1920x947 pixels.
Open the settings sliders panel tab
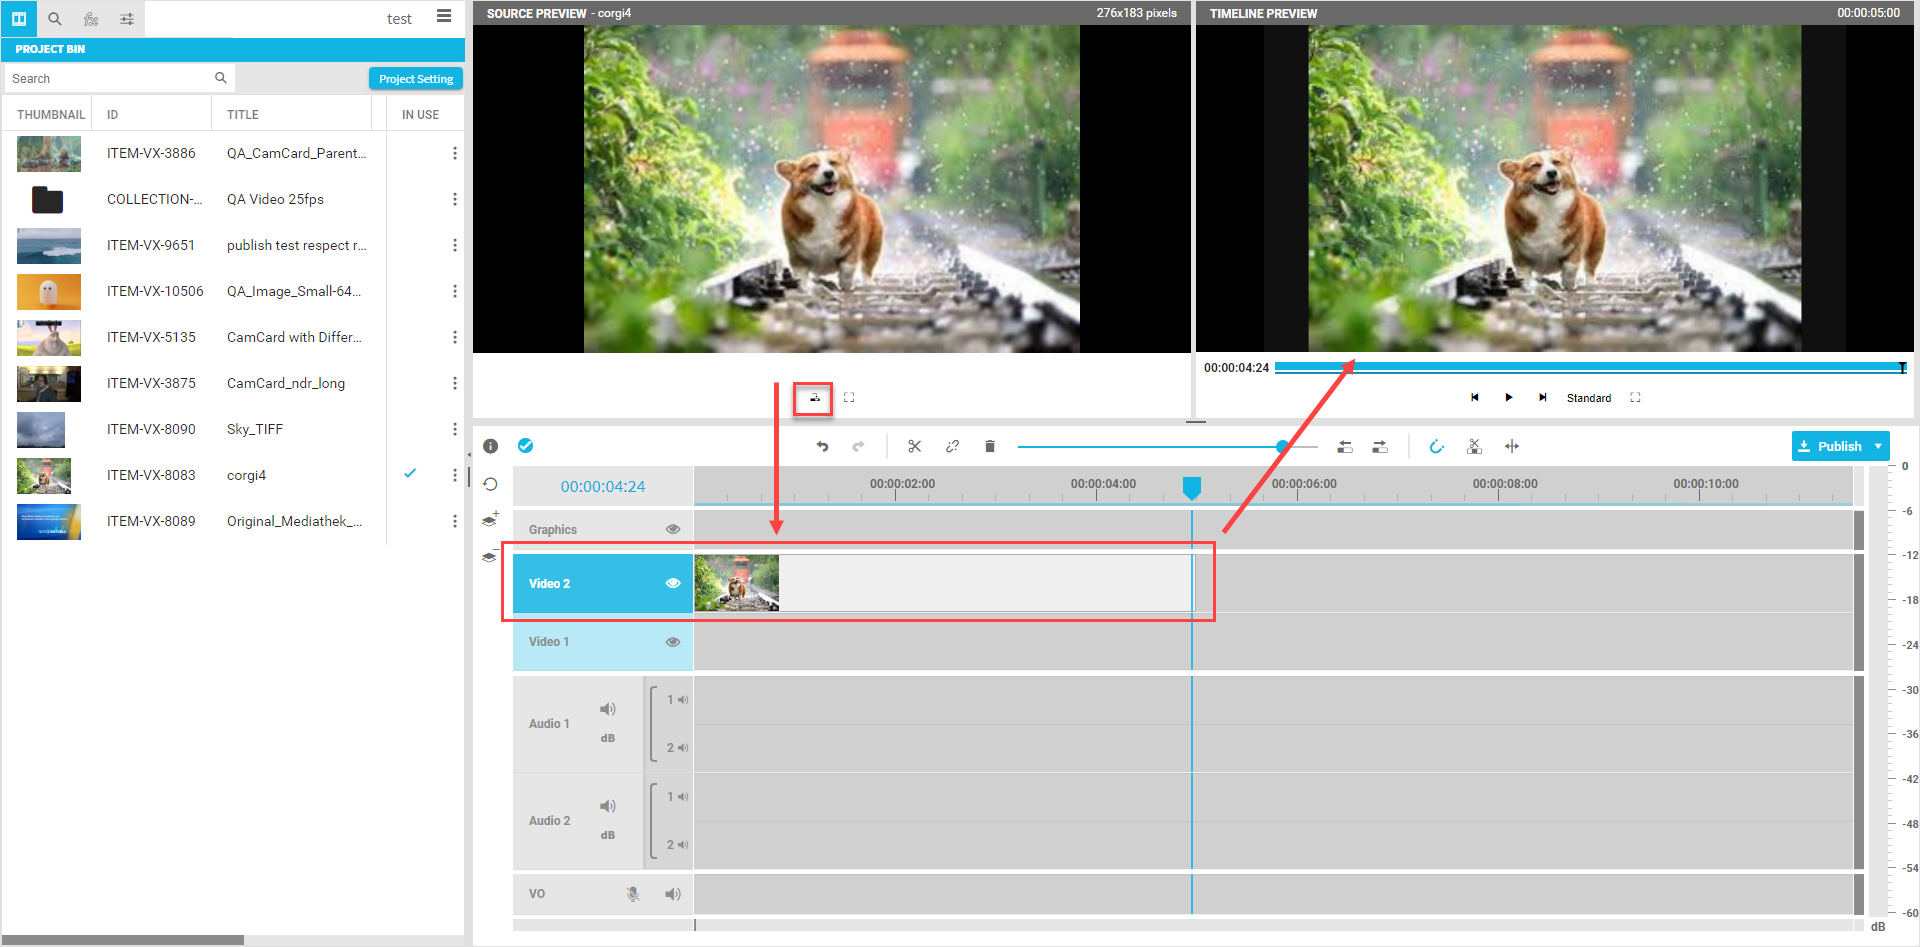pyautogui.click(x=127, y=19)
